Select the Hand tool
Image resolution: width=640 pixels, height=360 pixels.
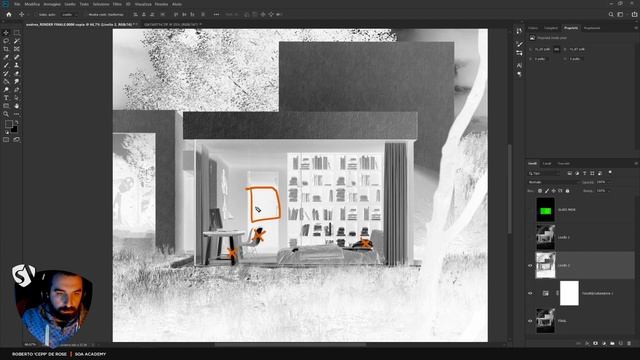(x=17, y=106)
